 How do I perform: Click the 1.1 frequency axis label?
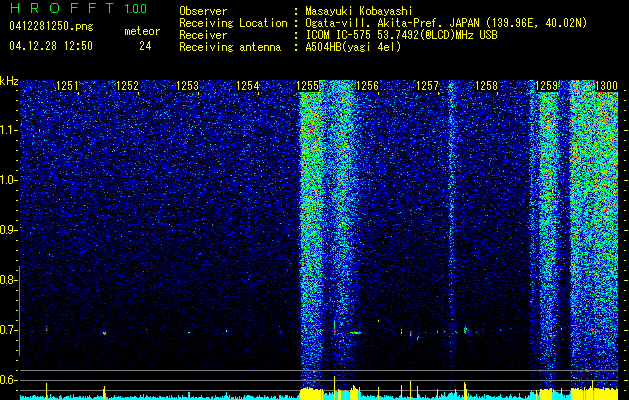click(x=8, y=130)
